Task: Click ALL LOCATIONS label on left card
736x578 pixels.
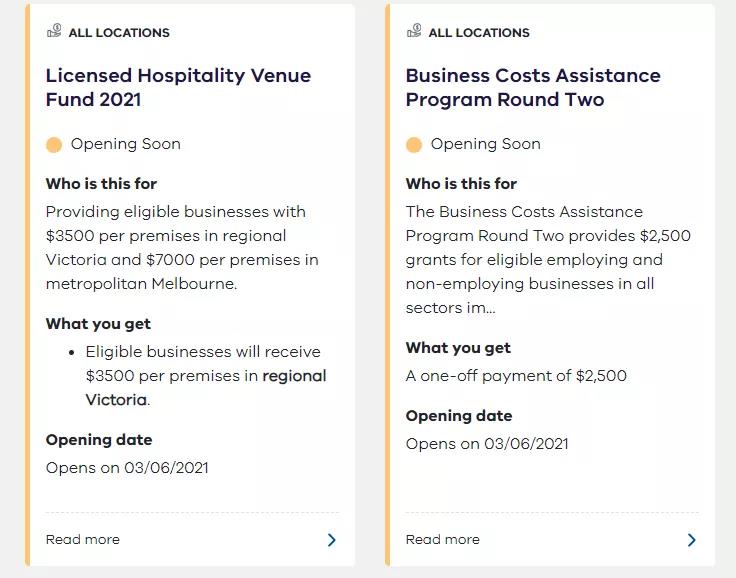Action: [119, 32]
